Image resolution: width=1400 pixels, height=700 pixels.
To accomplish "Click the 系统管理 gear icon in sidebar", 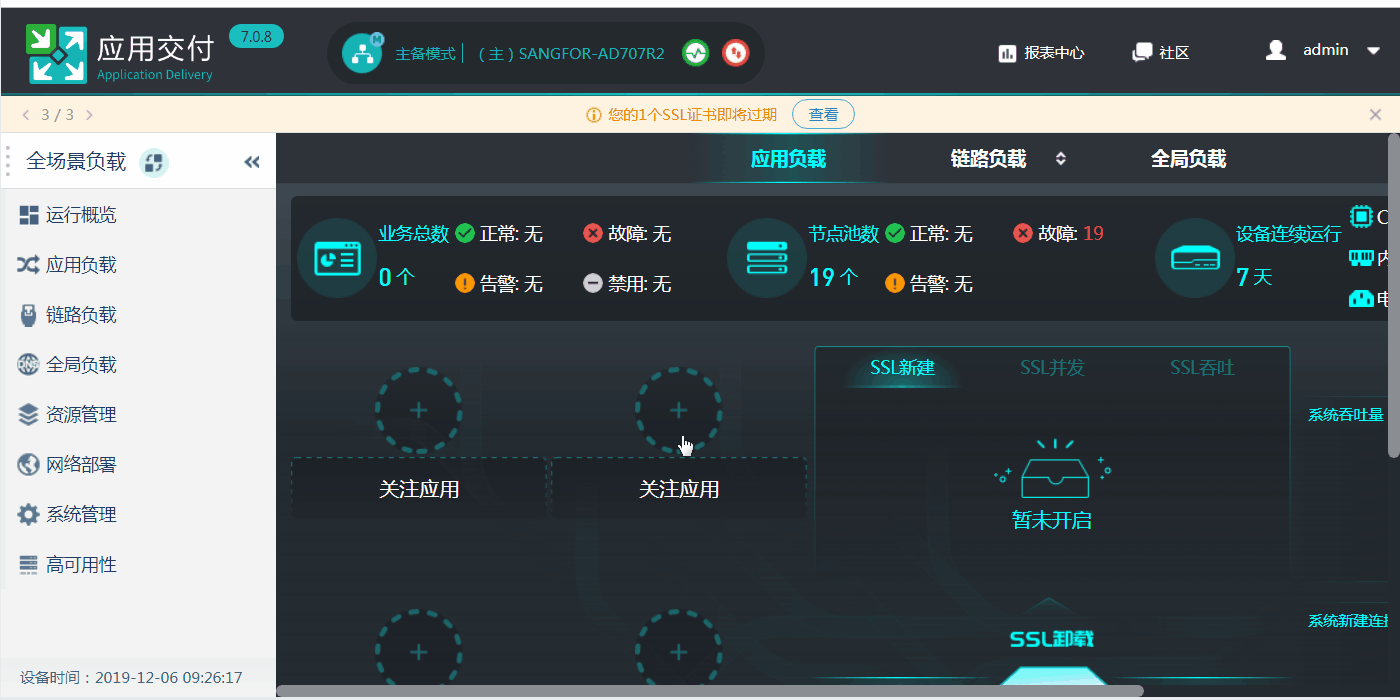I will [x=28, y=515].
